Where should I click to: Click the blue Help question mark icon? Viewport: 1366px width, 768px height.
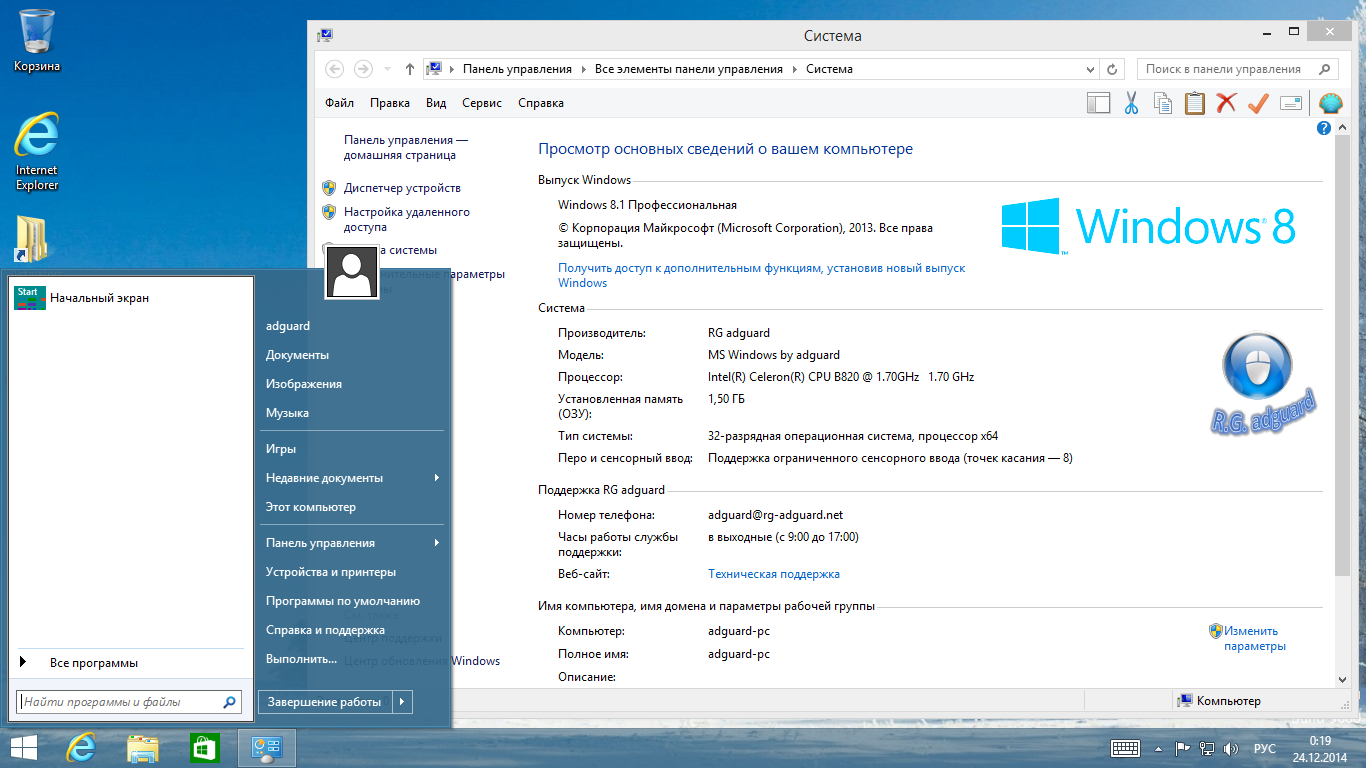[1324, 128]
